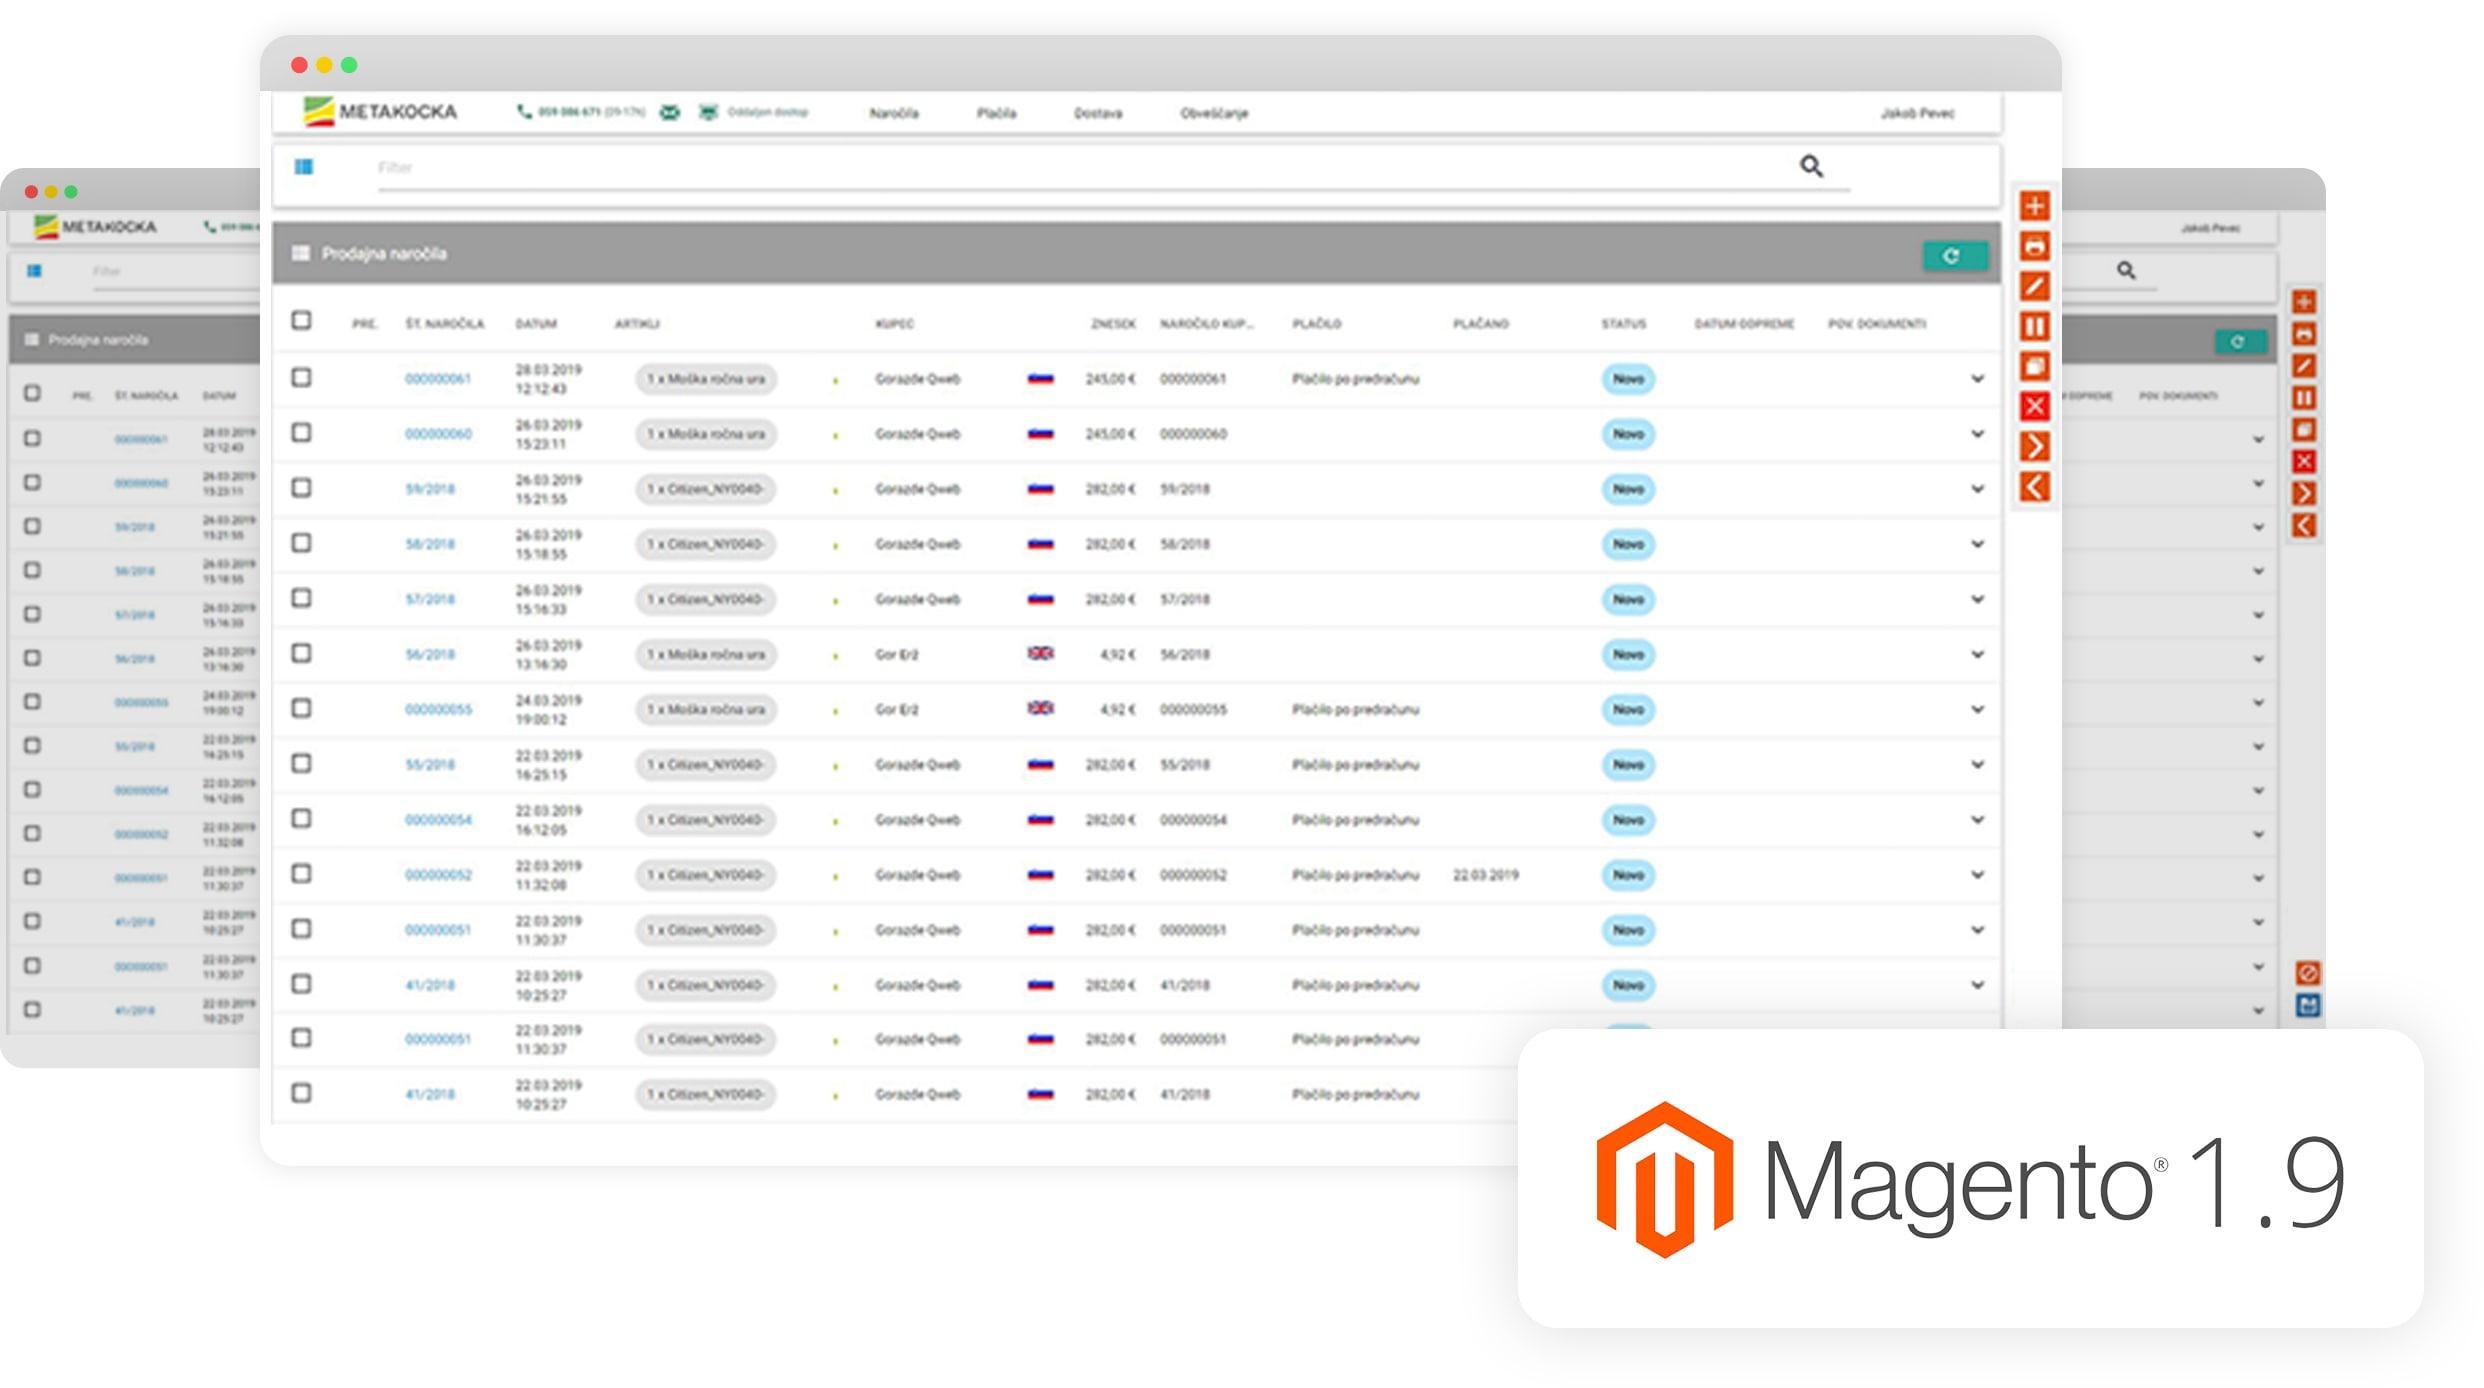The width and height of the screenshot is (2484, 1388).
Task: Check the box for order 57/2018 in front window
Action: [301, 597]
